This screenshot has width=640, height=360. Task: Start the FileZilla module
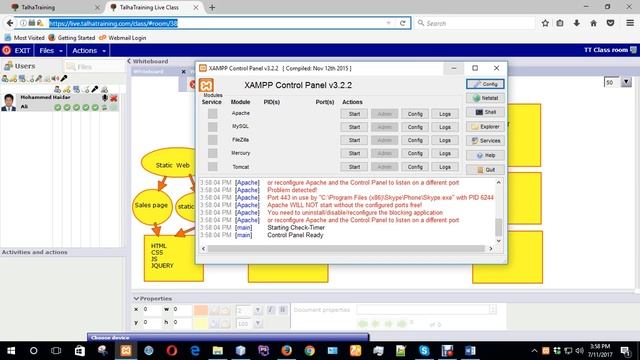[x=354, y=140]
